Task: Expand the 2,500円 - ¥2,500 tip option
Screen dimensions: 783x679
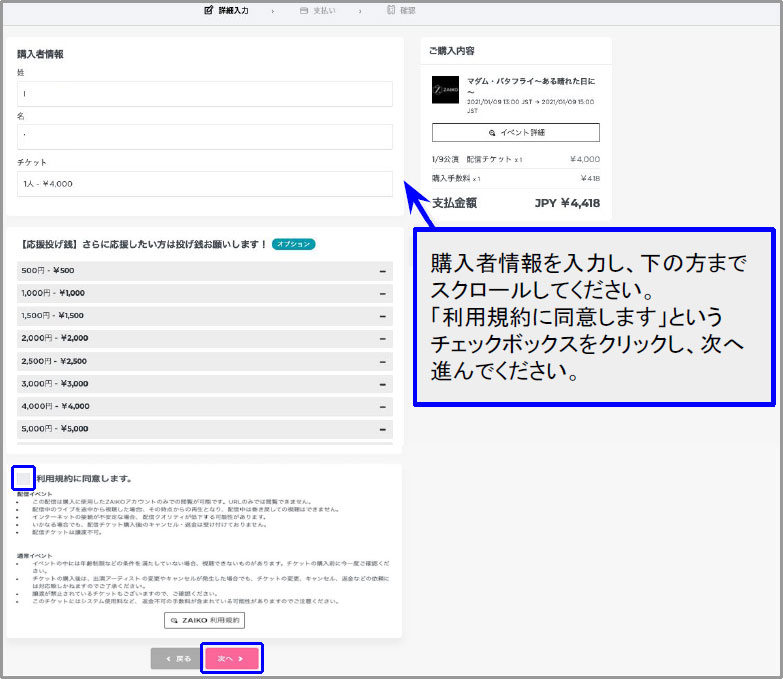Action: pos(205,361)
